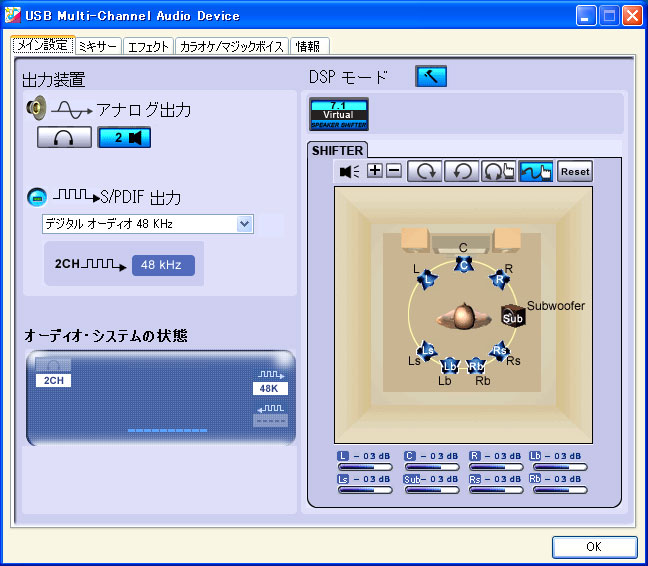648x566 pixels.
Task: Adjust the L channel dB slider
Action: click(365, 466)
